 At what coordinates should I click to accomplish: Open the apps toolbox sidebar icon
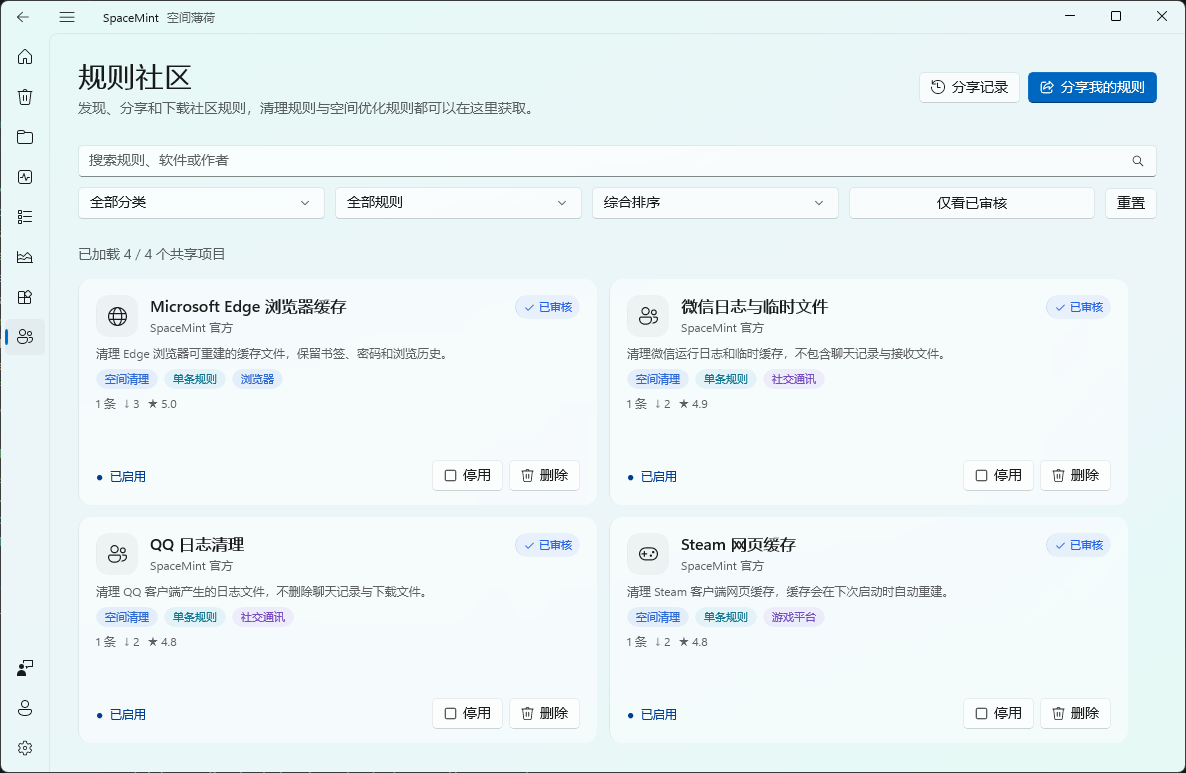[25, 297]
